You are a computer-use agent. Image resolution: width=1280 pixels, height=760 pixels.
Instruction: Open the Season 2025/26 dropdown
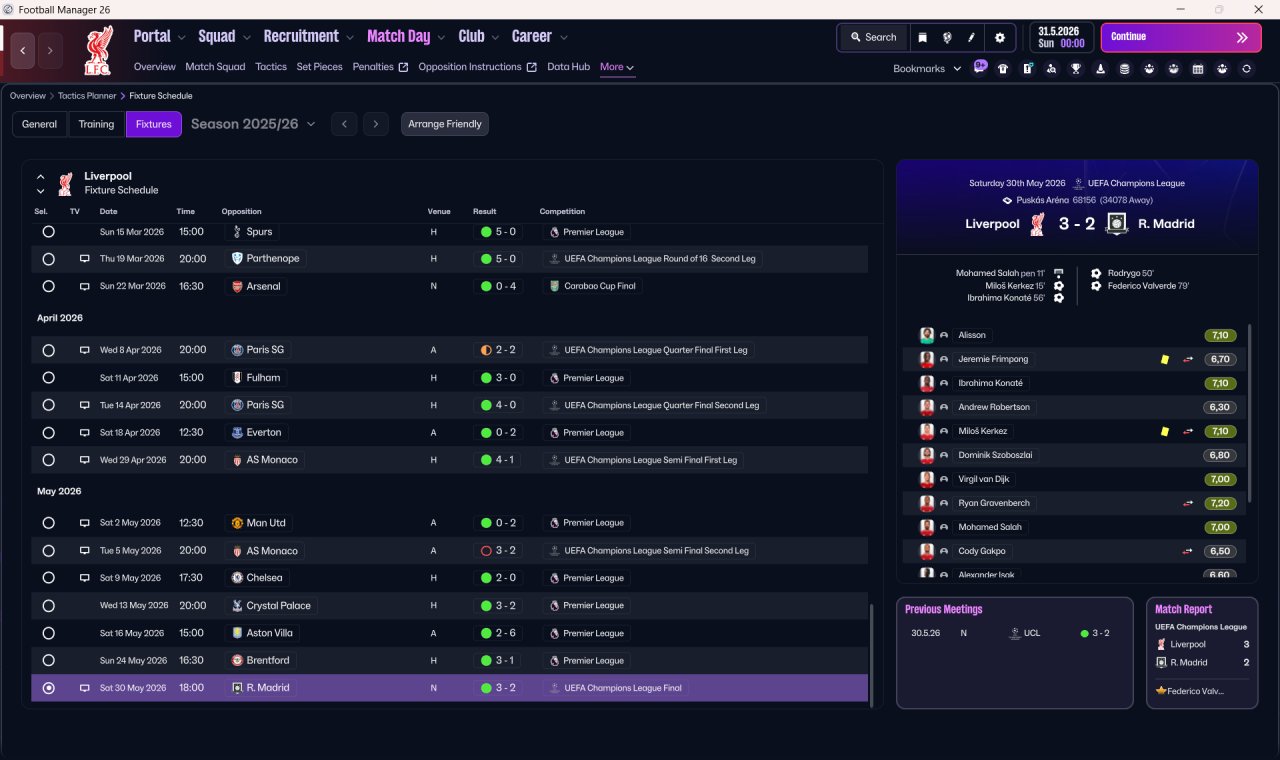click(x=253, y=124)
